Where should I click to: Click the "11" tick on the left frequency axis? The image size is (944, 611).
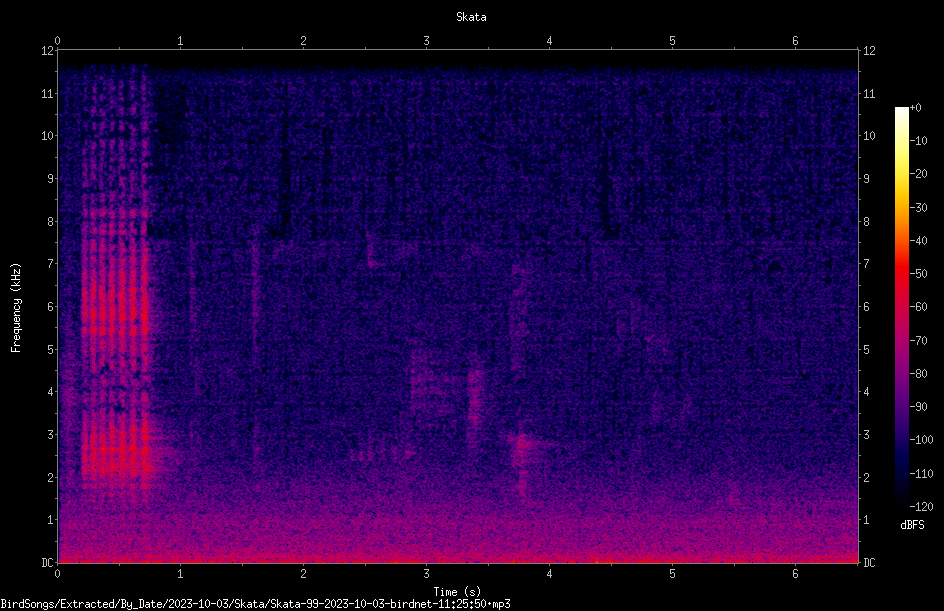(47, 93)
